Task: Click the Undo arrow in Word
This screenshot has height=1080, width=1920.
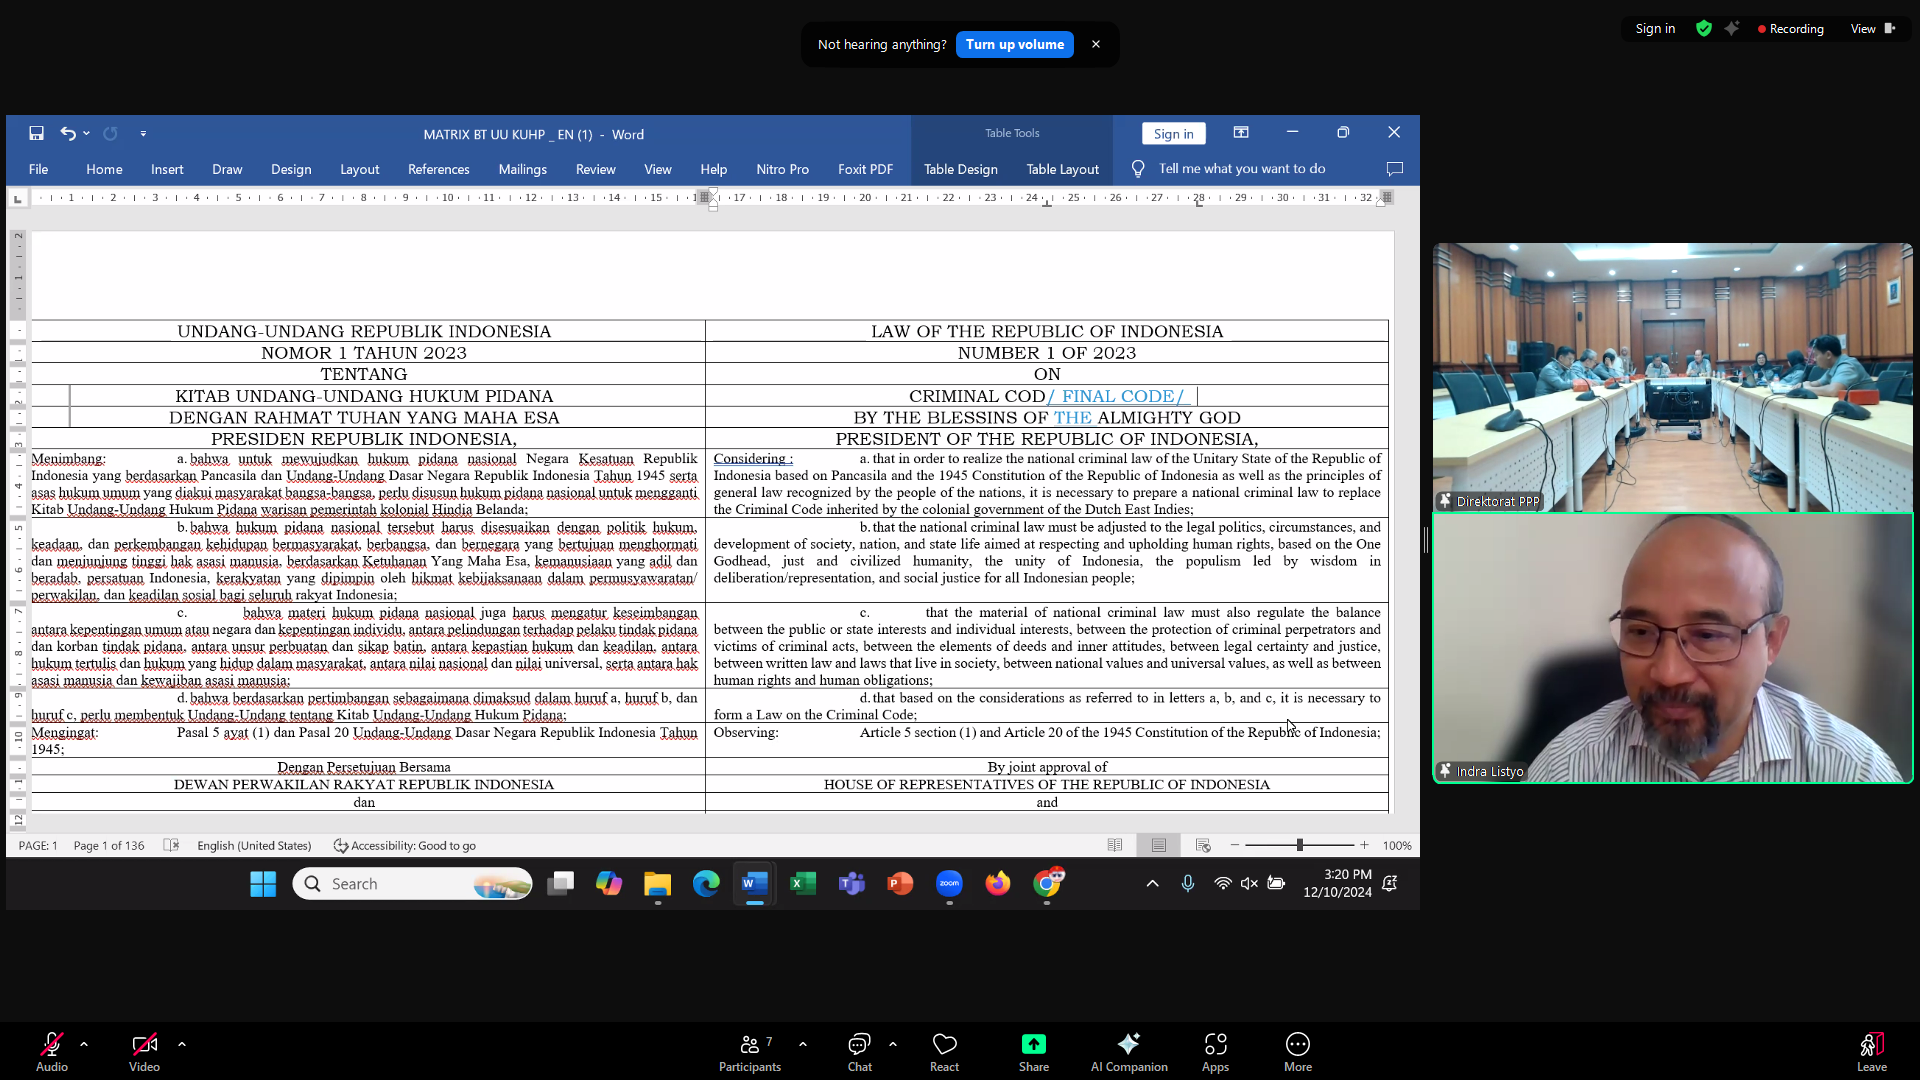Action: (67, 133)
